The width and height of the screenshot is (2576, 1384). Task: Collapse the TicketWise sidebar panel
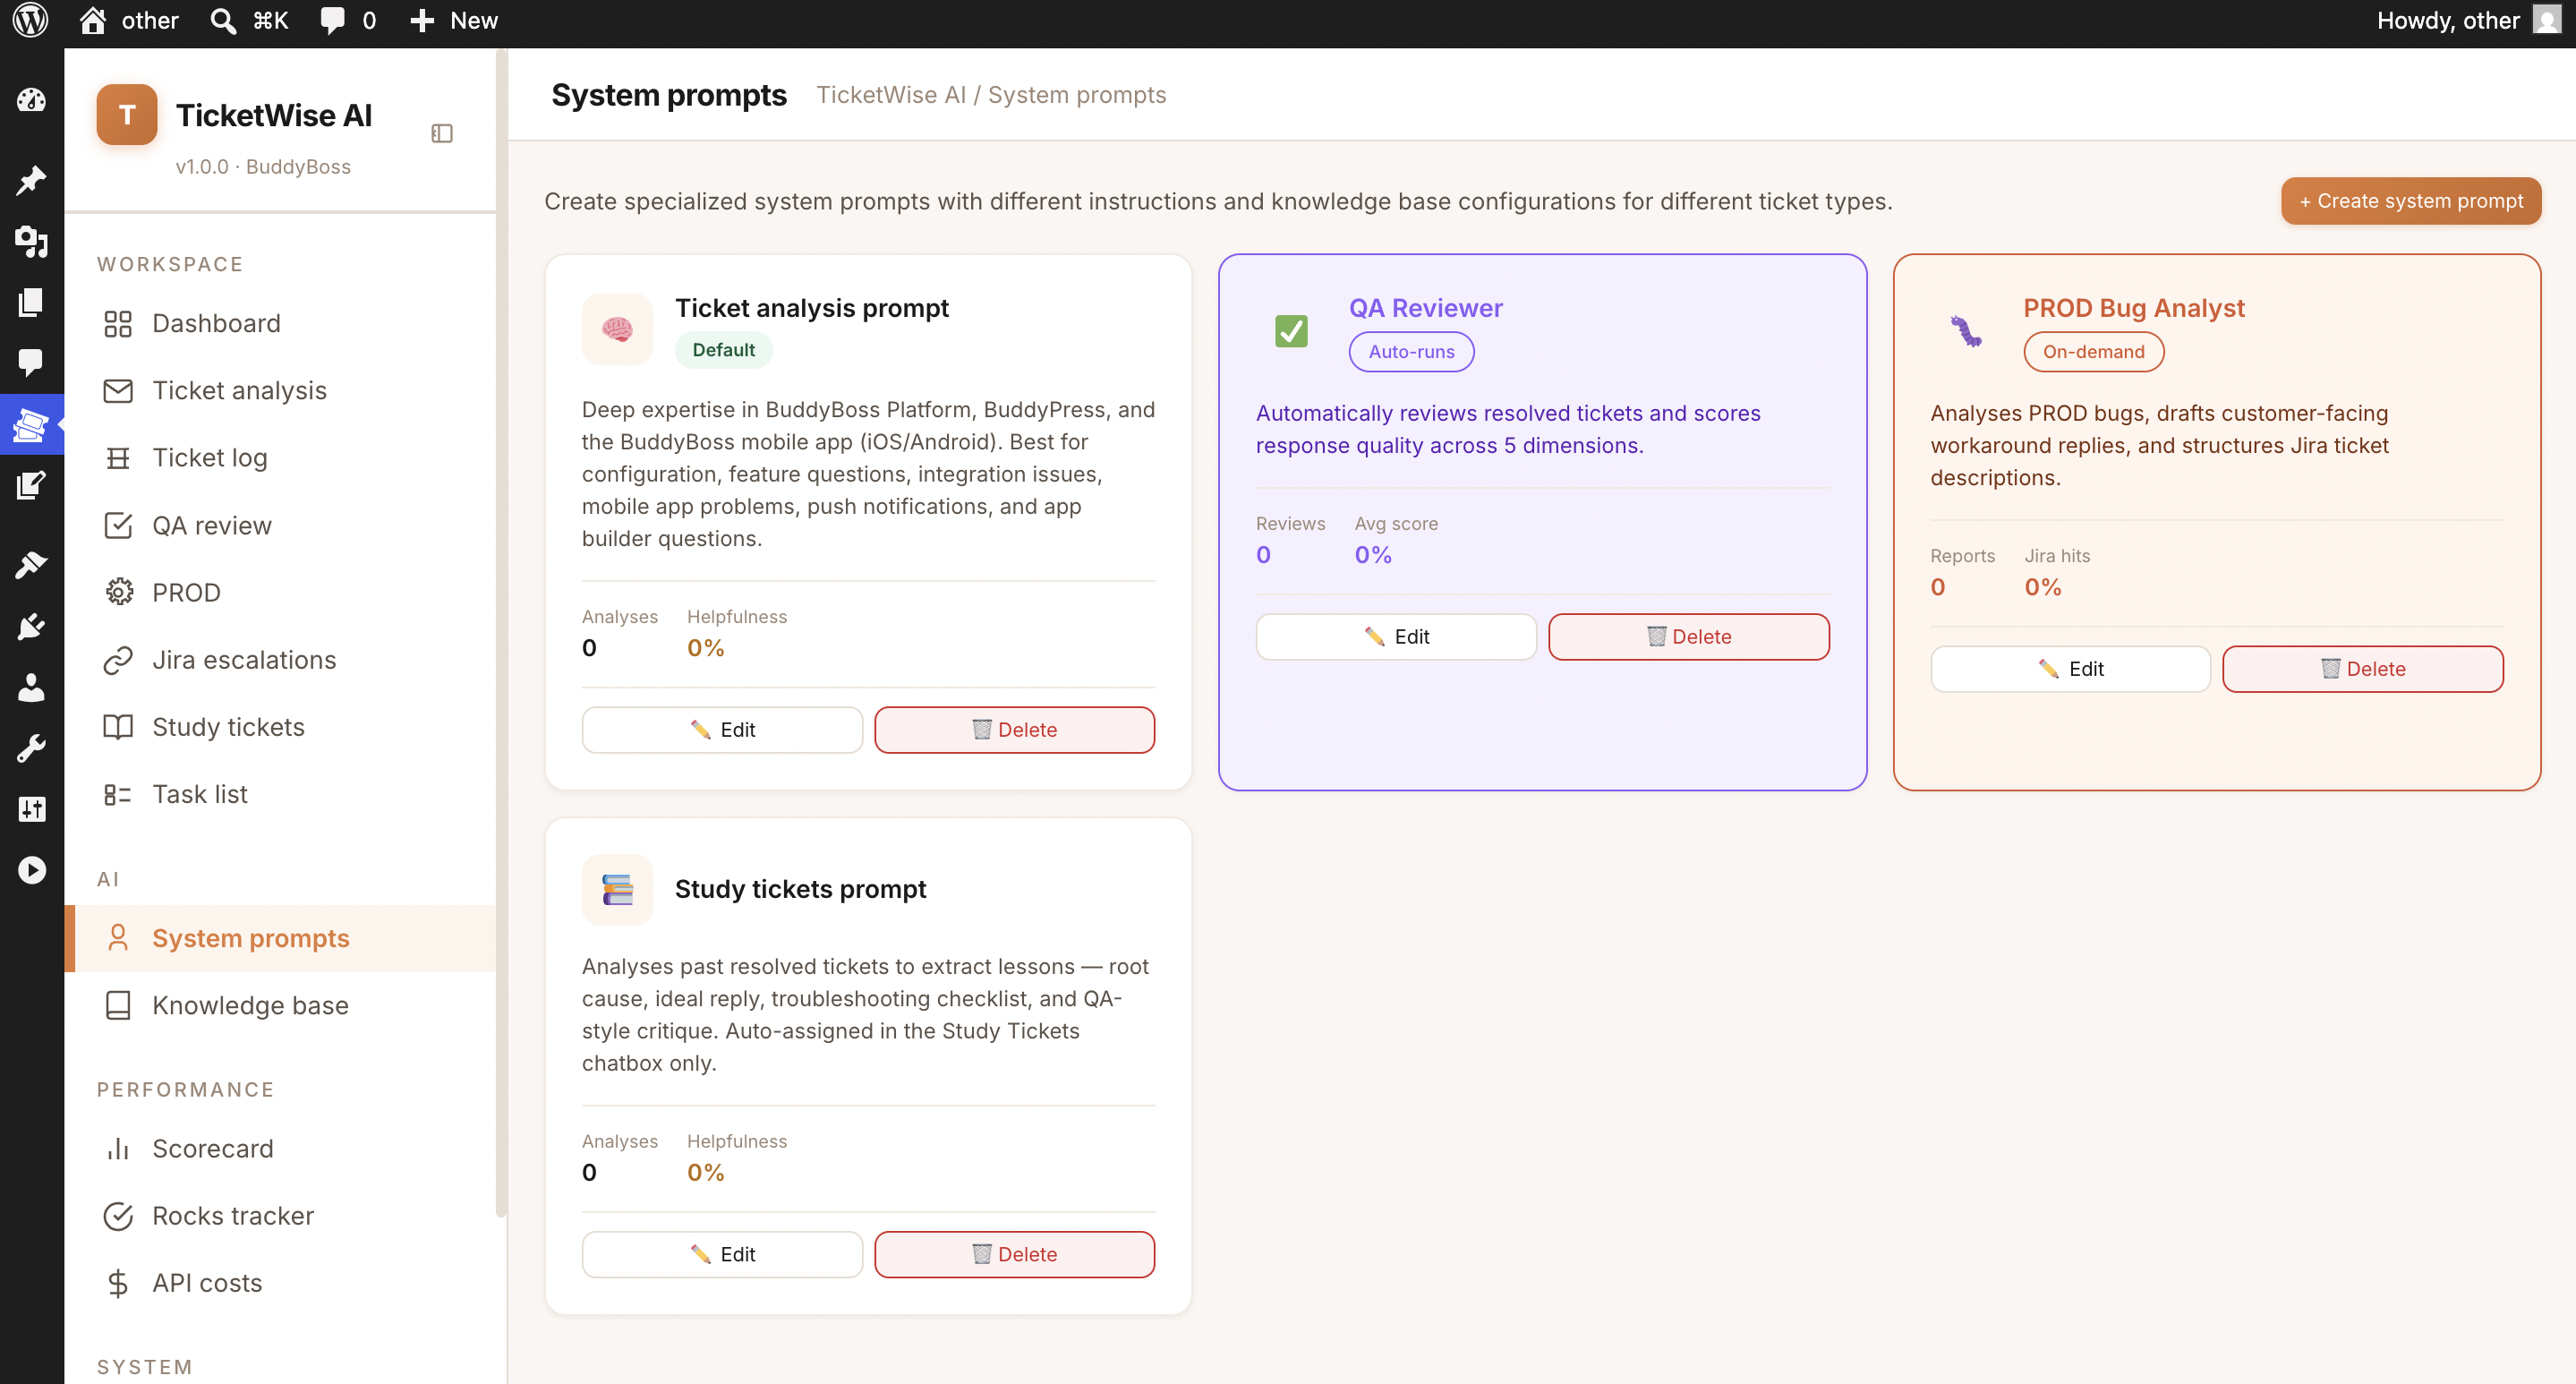[x=442, y=133]
